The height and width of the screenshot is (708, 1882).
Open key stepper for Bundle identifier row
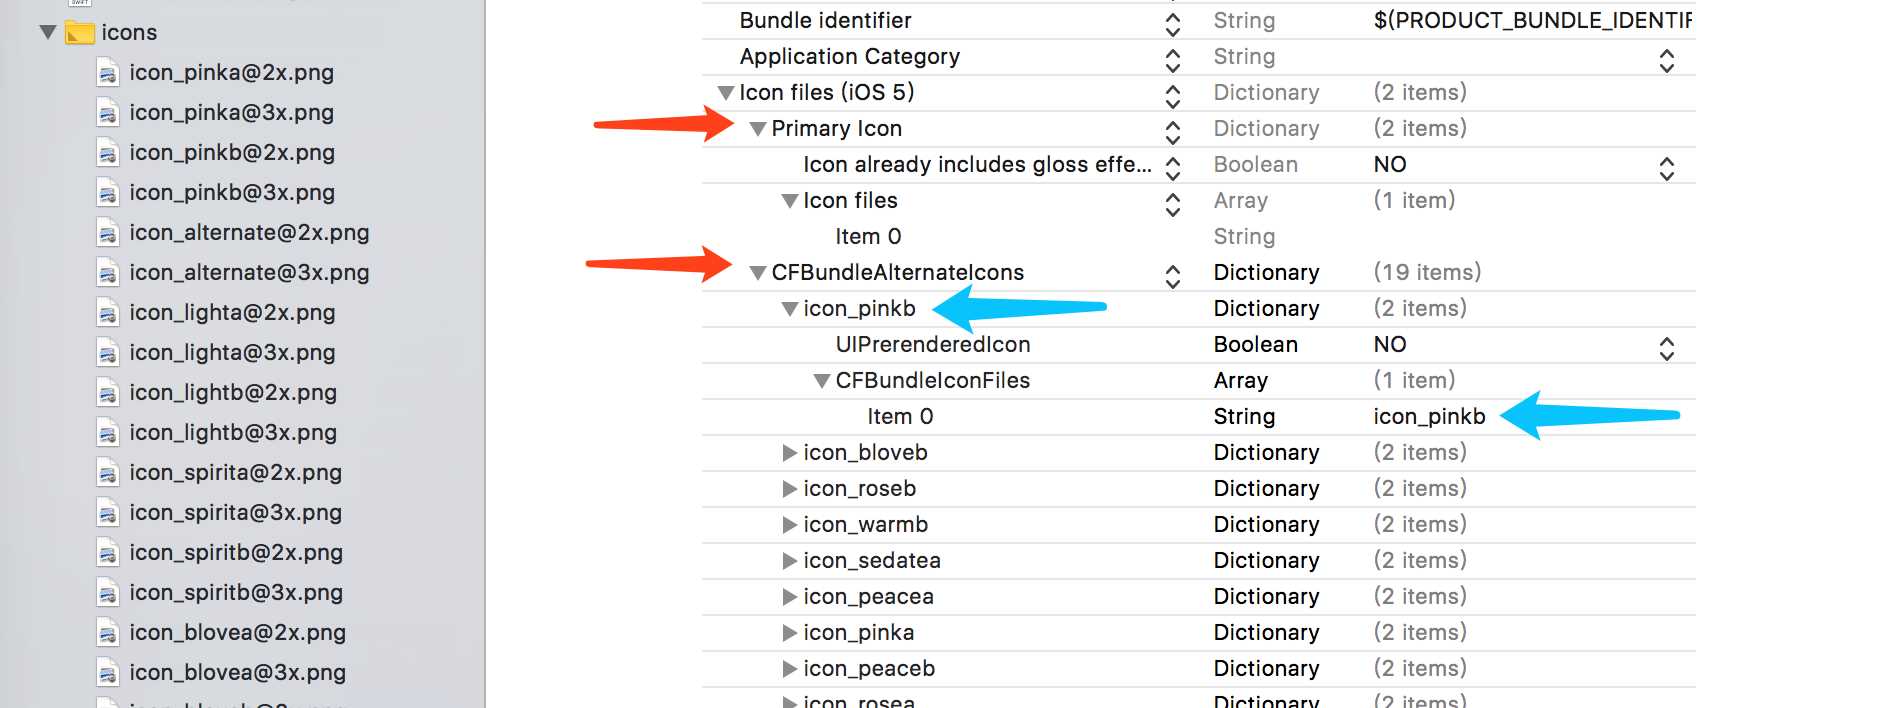click(x=1173, y=24)
